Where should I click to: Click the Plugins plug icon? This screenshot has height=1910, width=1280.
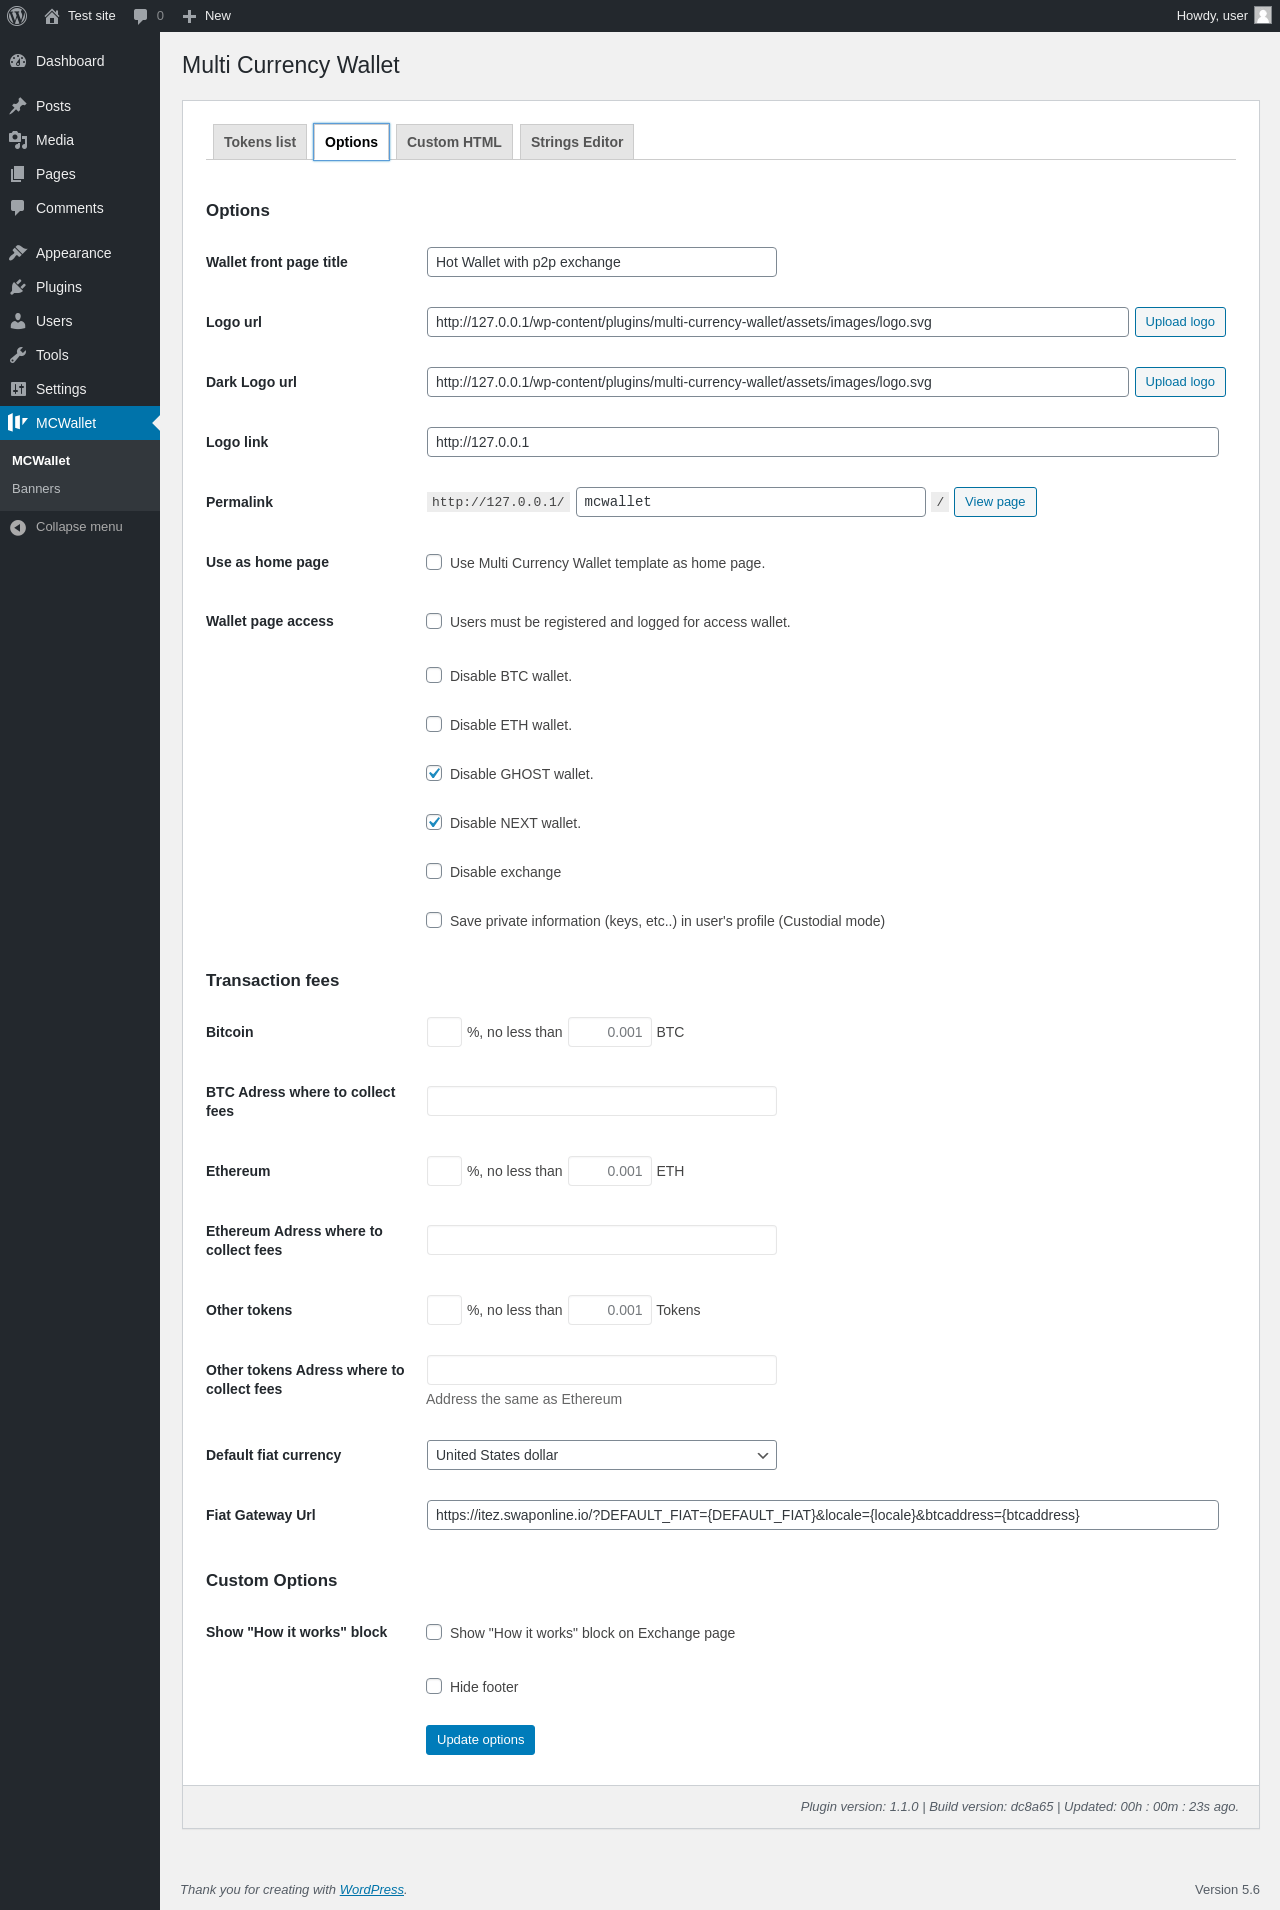(18, 287)
